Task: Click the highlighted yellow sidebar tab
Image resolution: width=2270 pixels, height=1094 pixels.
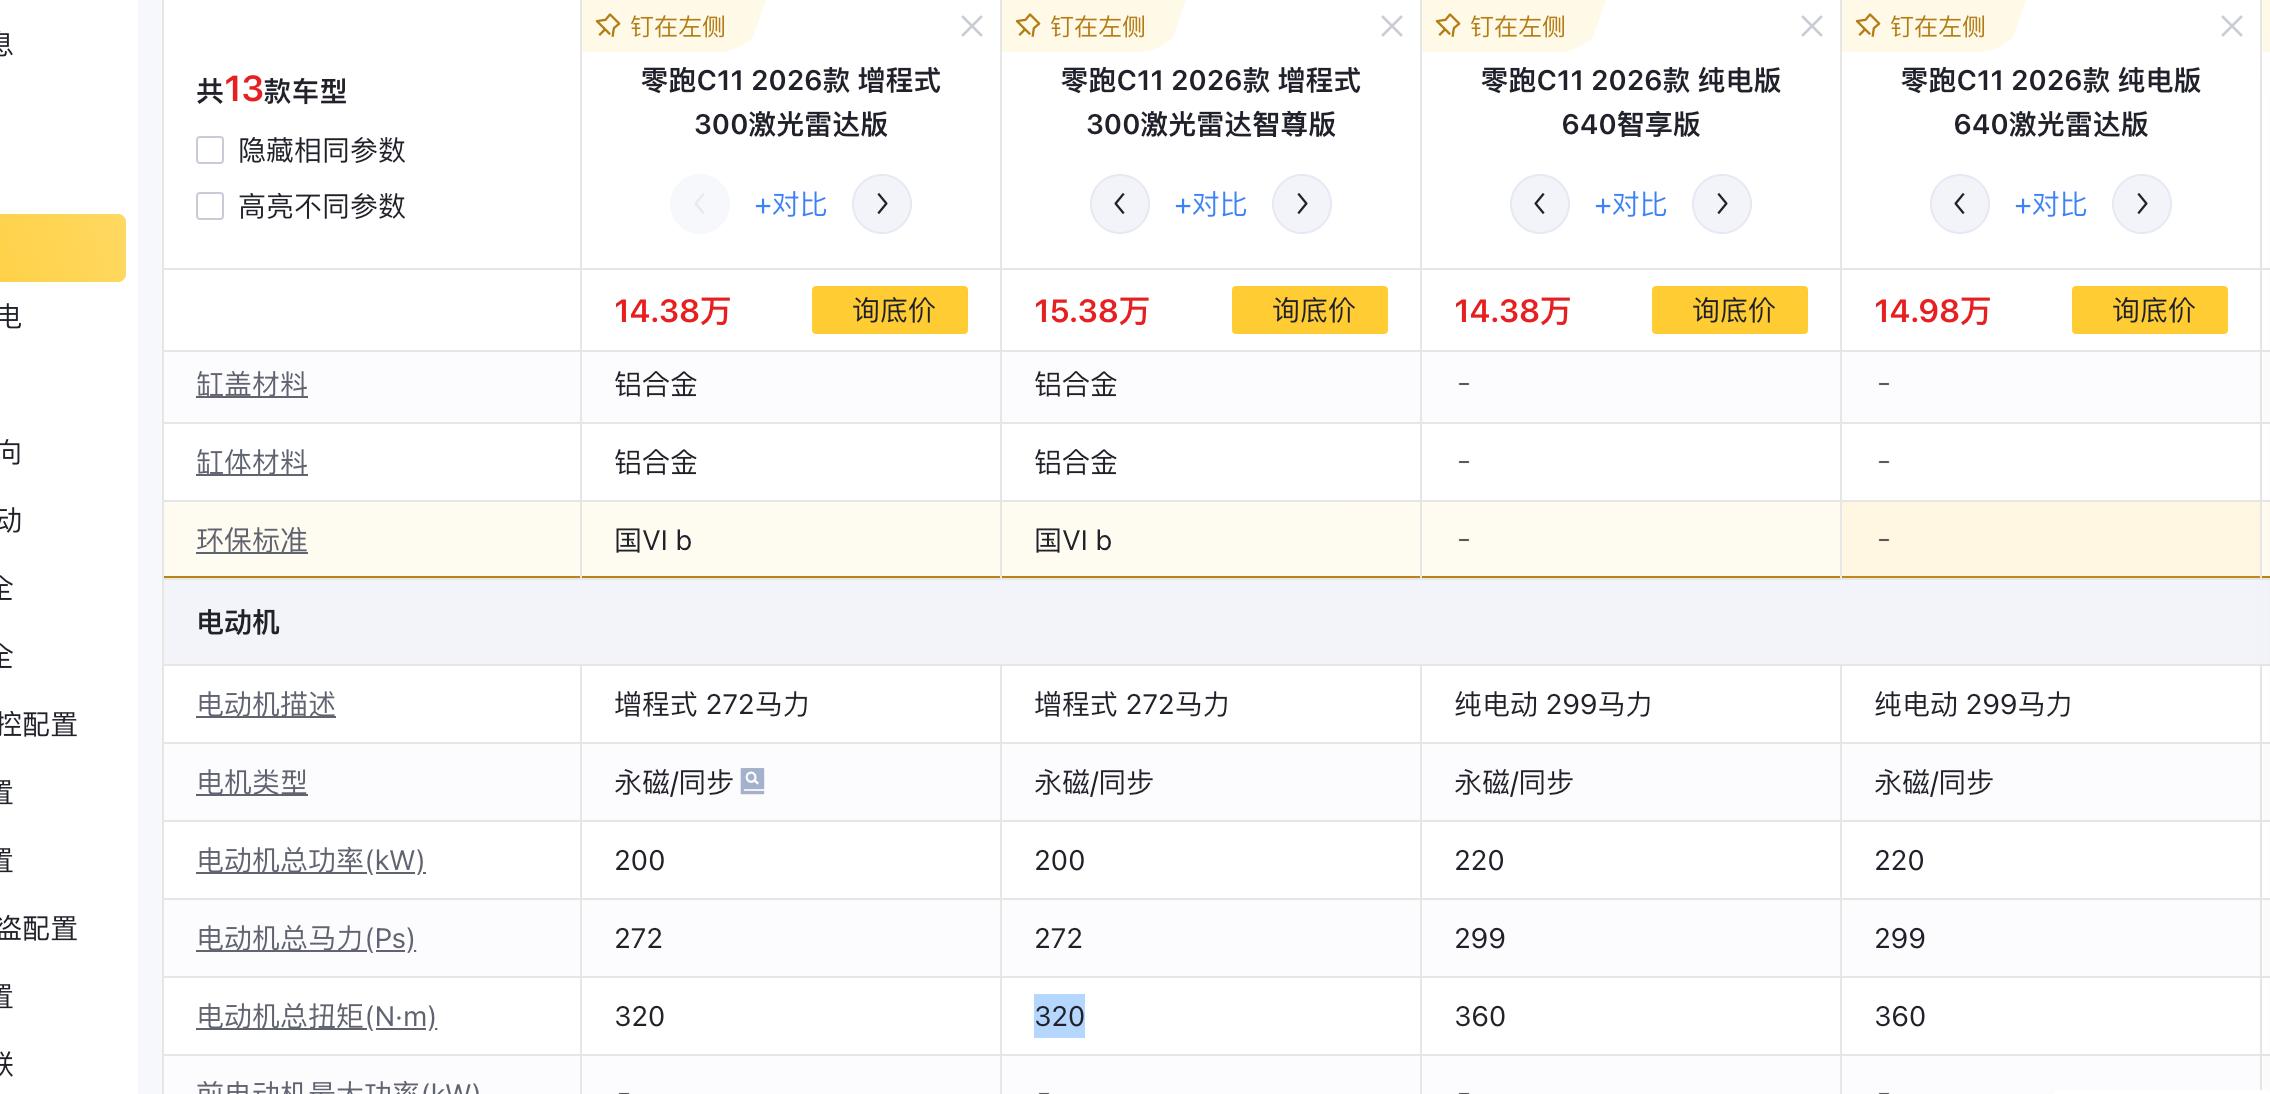Action: pyautogui.click(x=62, y=247)
